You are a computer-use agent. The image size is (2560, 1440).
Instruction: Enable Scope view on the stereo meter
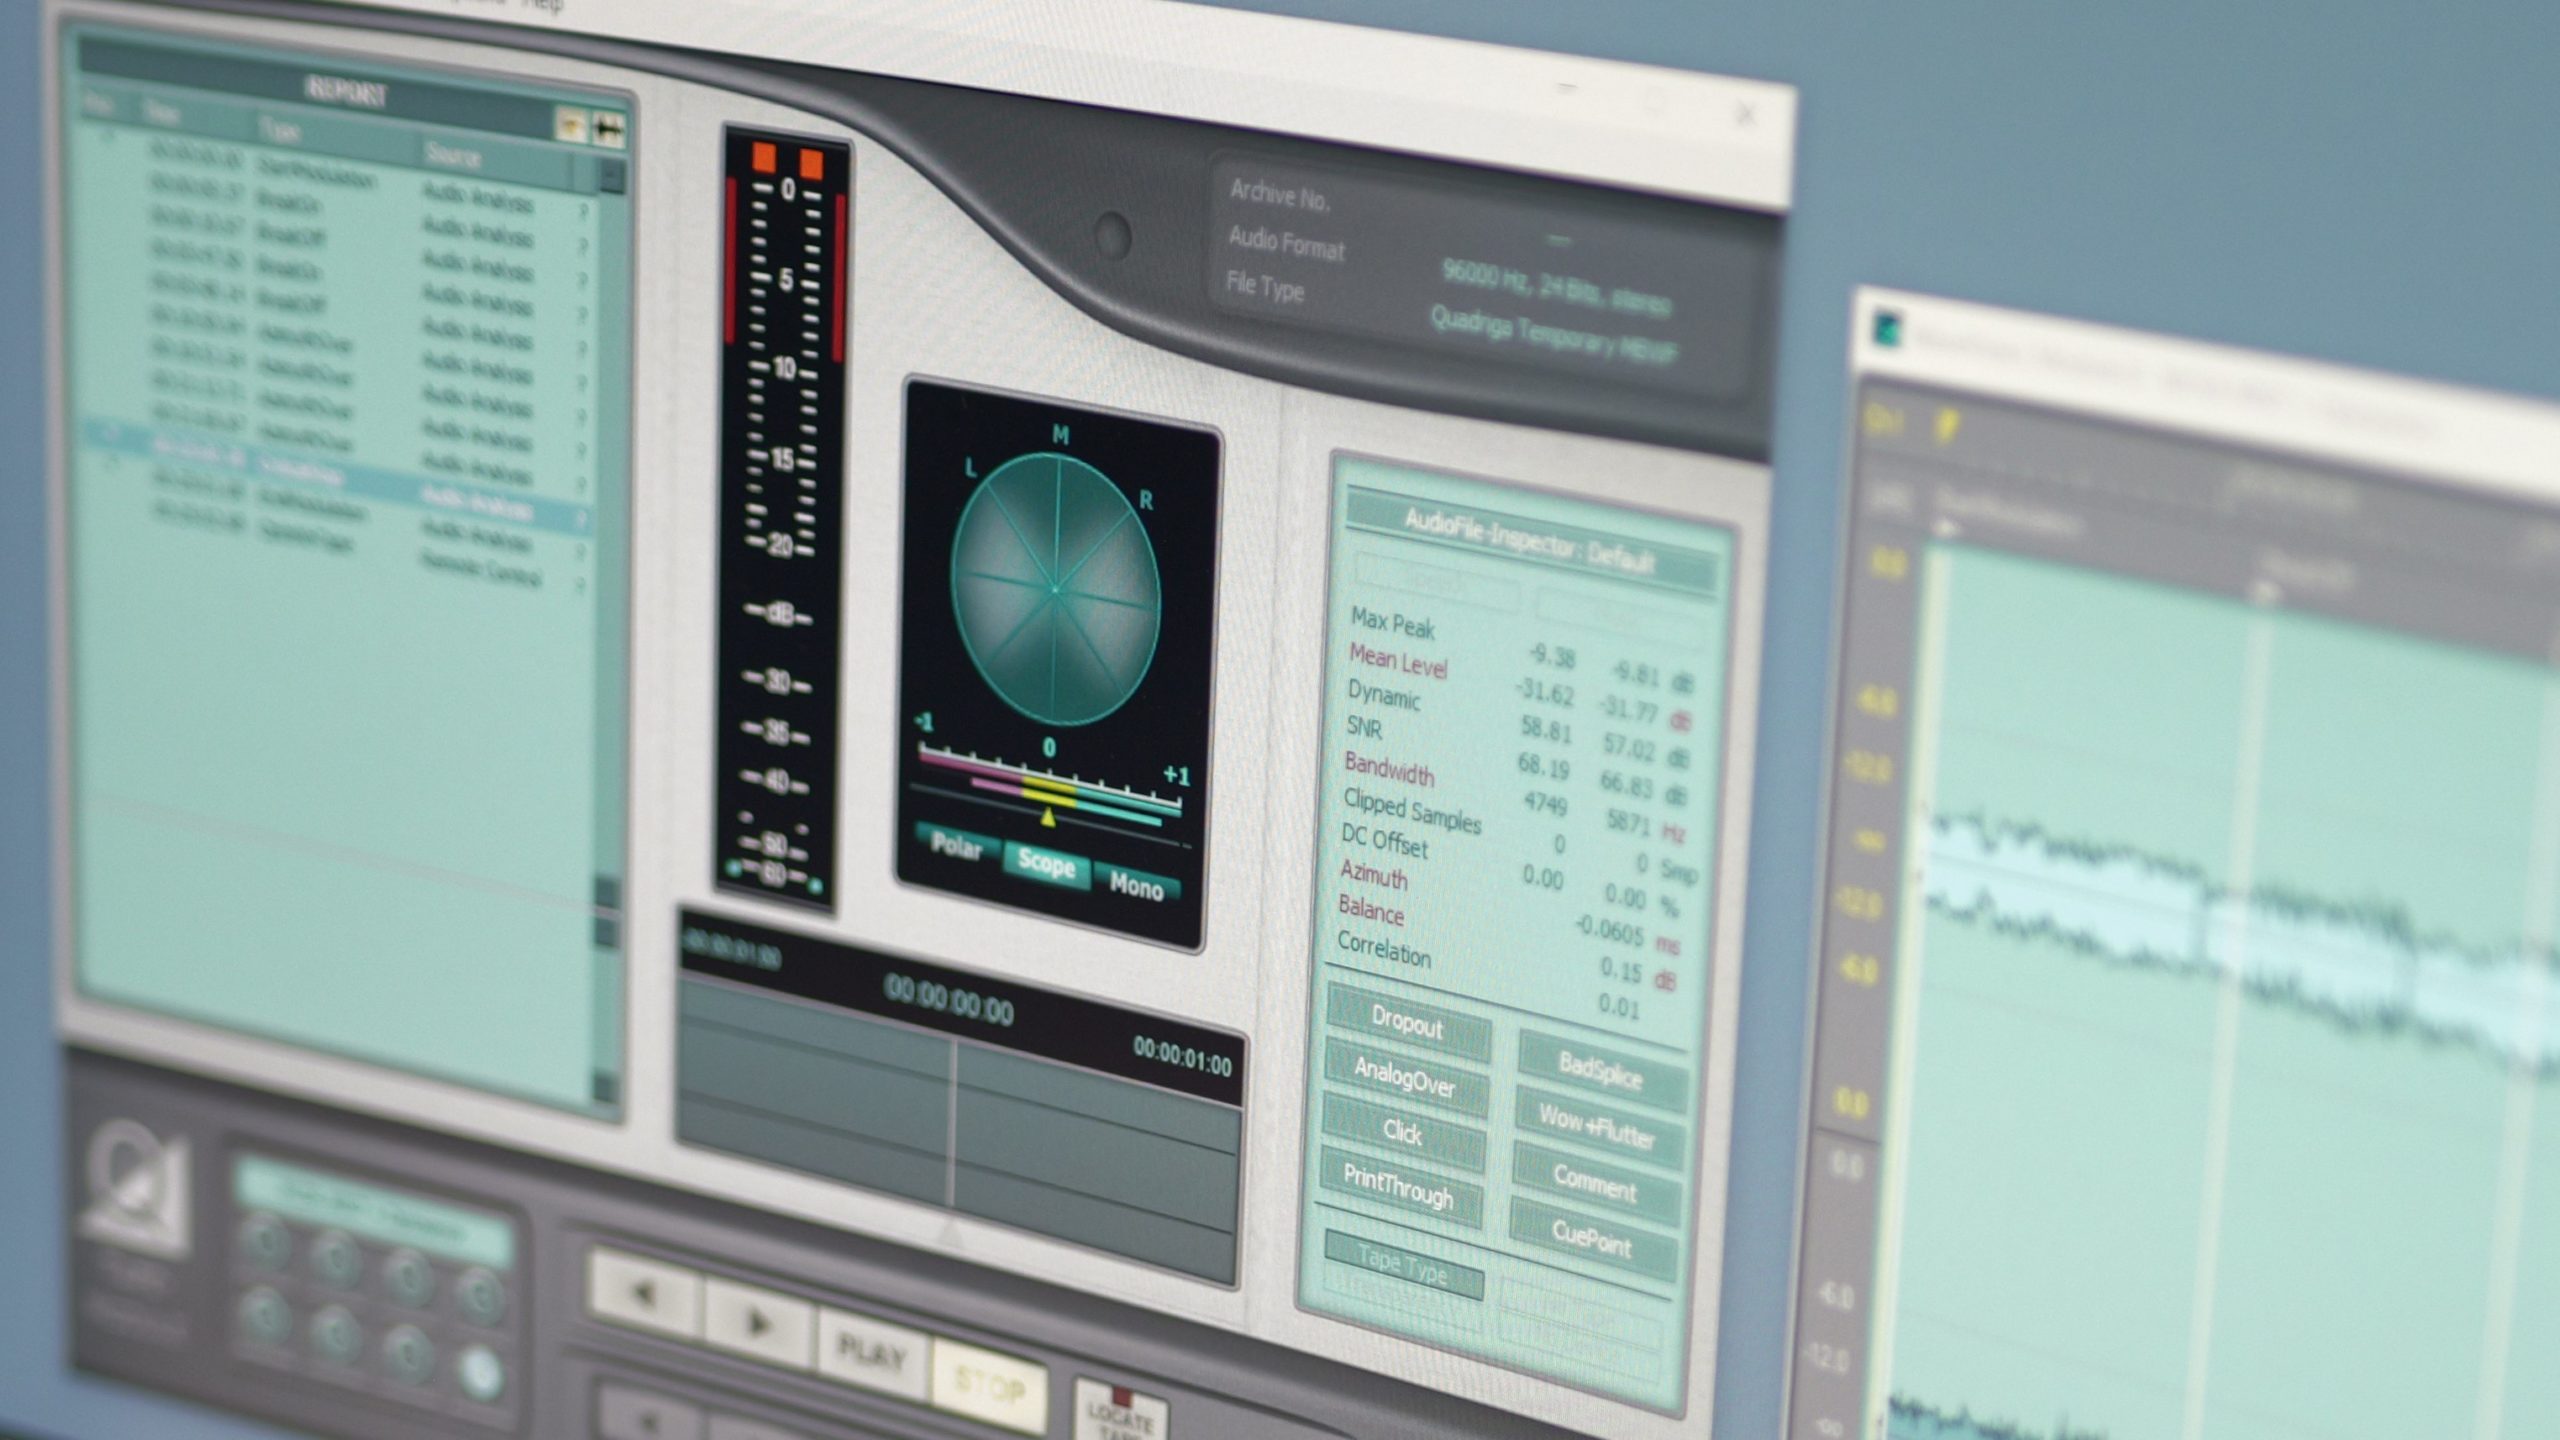tap(1045, 863)
